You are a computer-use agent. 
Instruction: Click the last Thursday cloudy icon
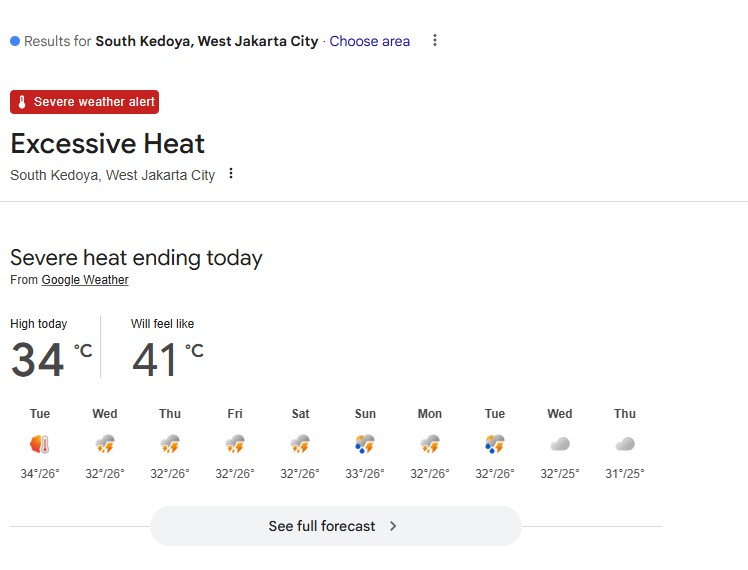click(x=625, y=444)
